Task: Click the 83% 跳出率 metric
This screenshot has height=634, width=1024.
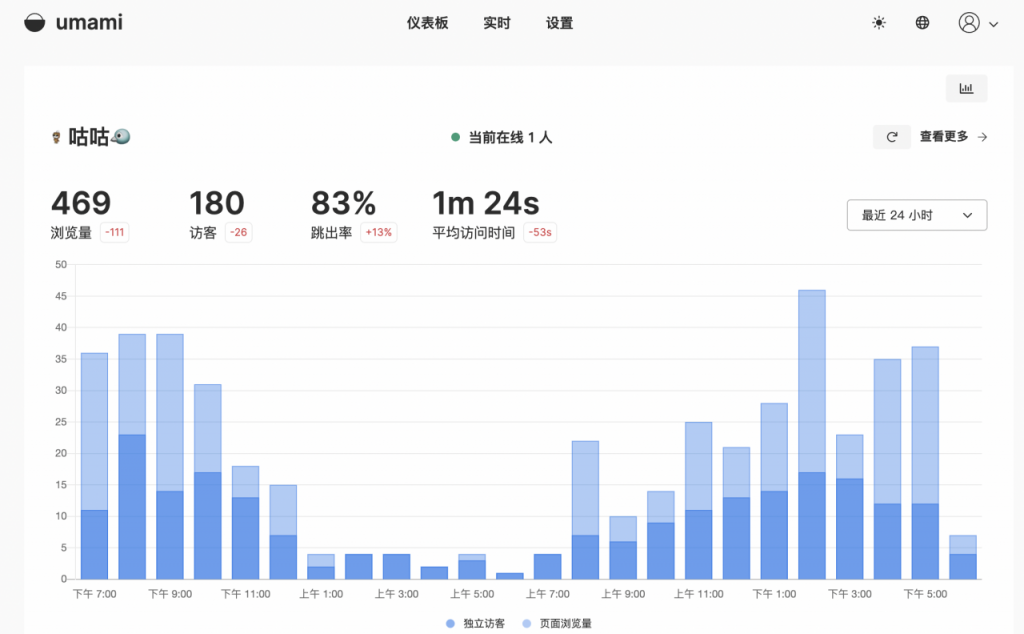Action: coord(343,203)
